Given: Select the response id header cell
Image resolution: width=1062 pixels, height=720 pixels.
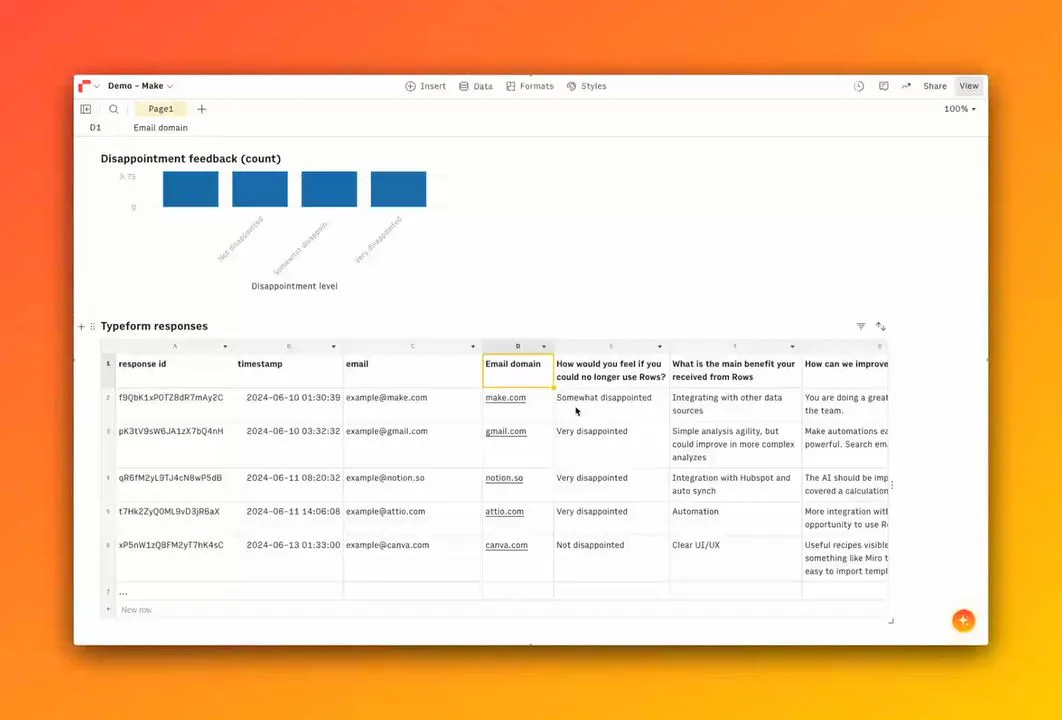Looking at the screenshot, I should [174, 370].
